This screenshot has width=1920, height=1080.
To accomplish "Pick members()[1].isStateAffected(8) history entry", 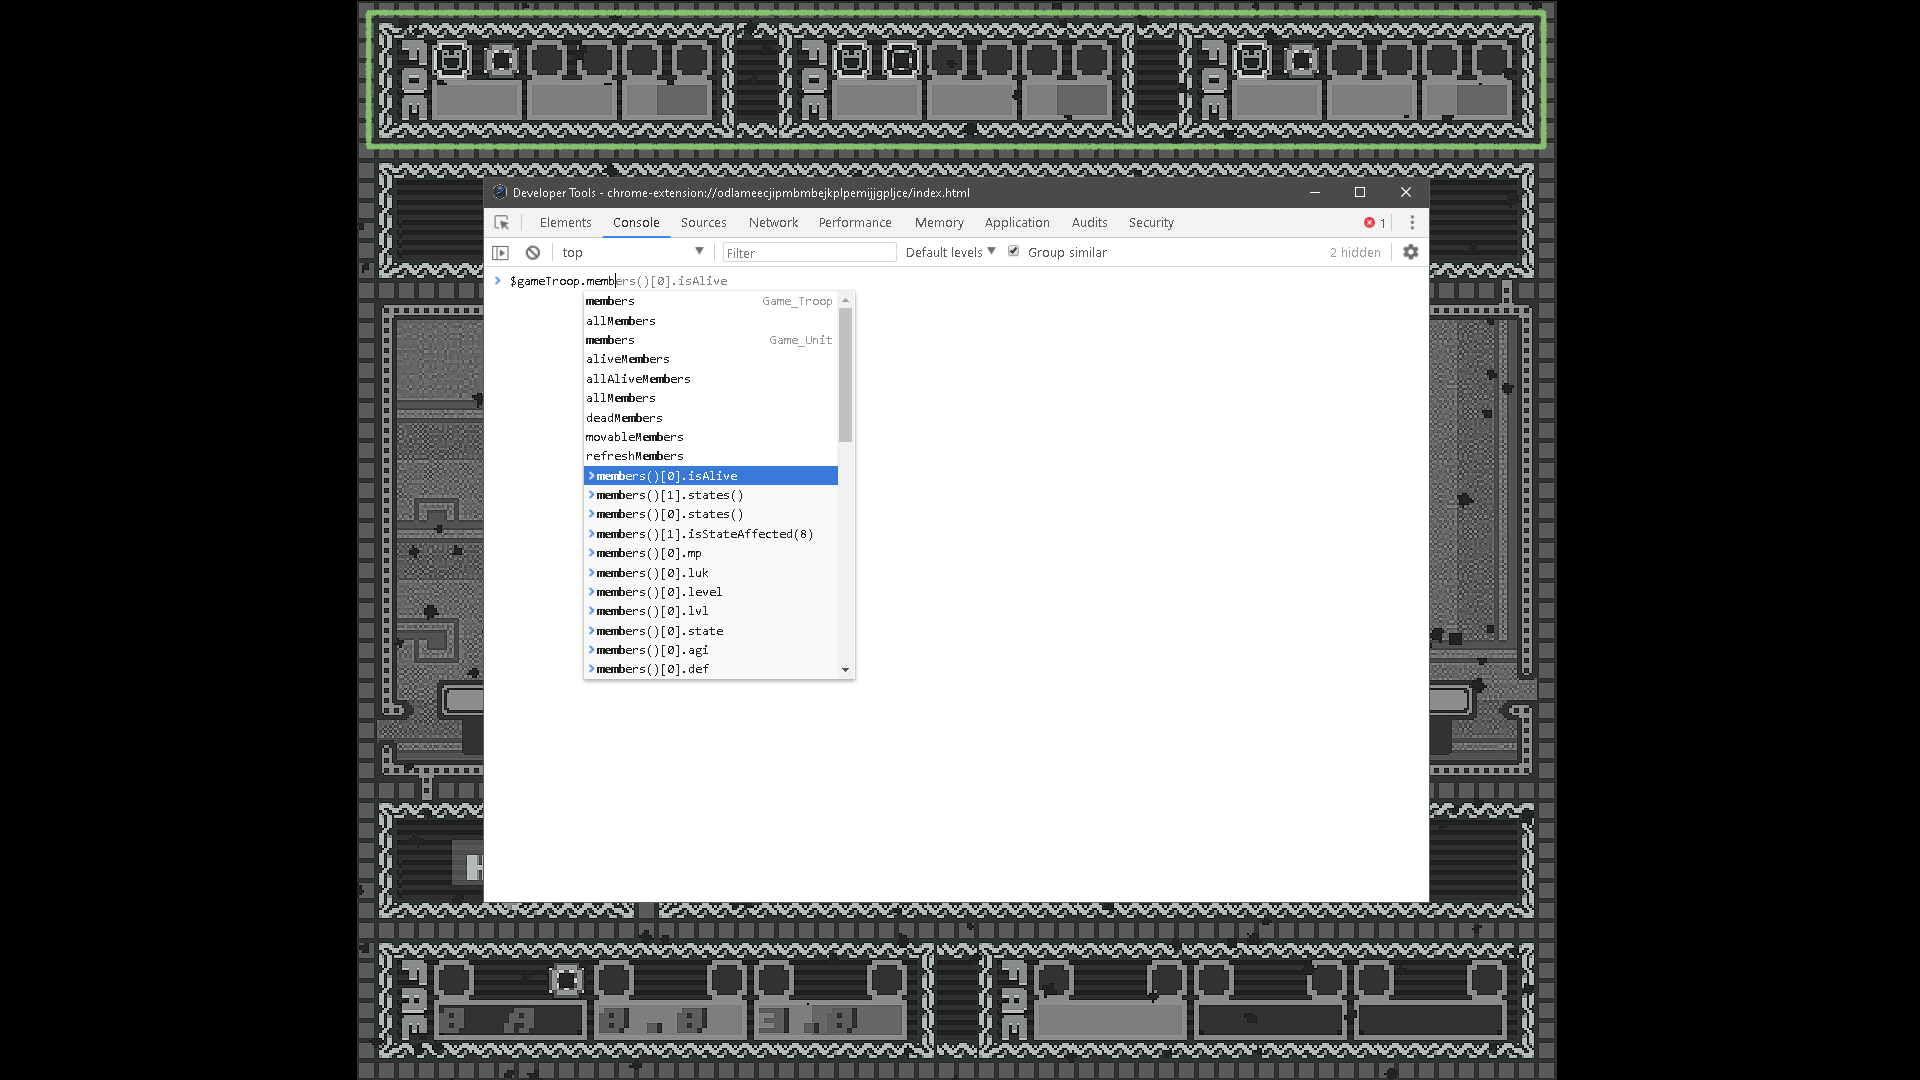I will point(710,534).
